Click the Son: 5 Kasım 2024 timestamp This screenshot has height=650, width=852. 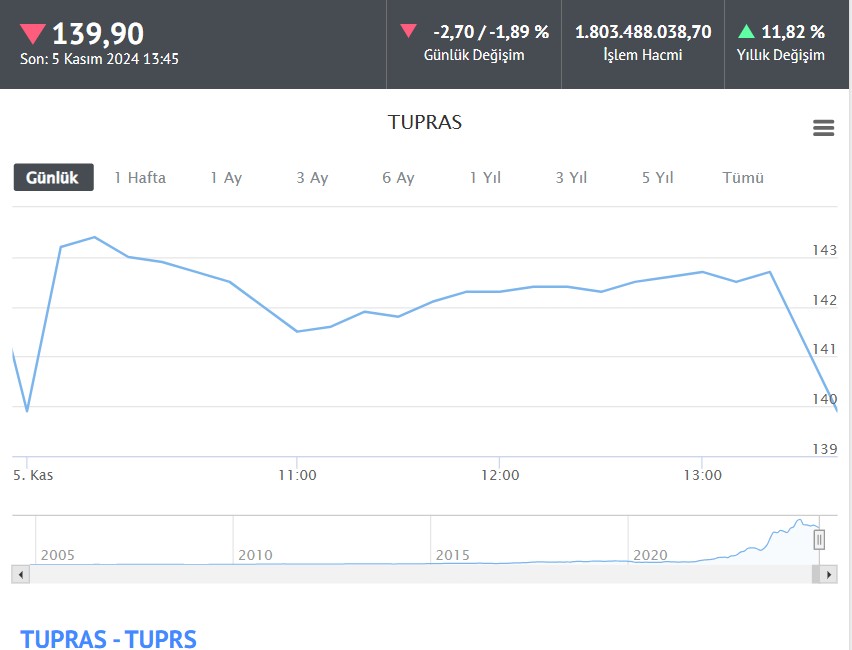(x=99, y=59)
